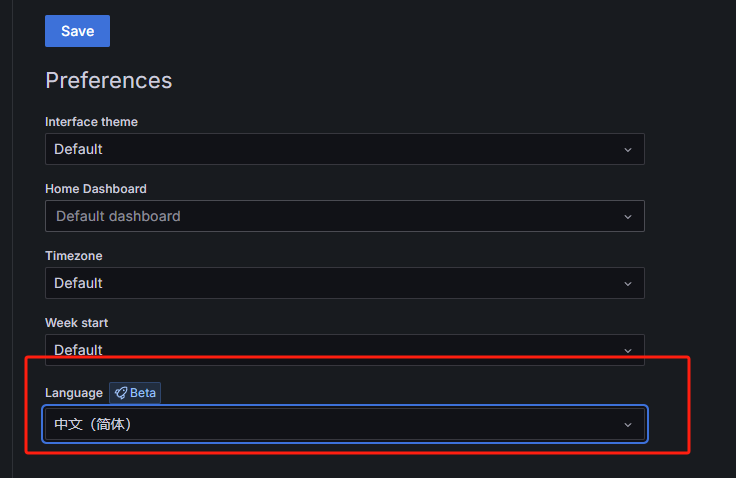This screenshot has height=478, width=736.
Task: Click the Interface theme label
Action: coord(91,122)
